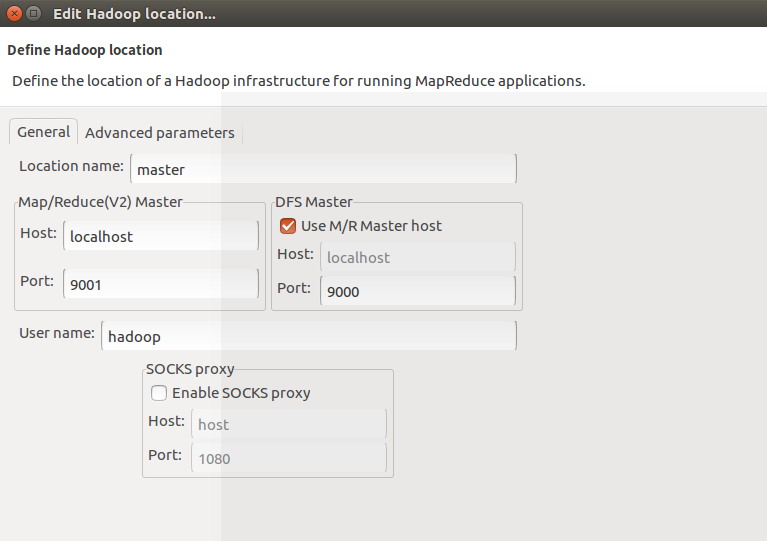Click the DFS Master Port field 9000
Screen dimensions: 767x541
[x=418, y=291]
